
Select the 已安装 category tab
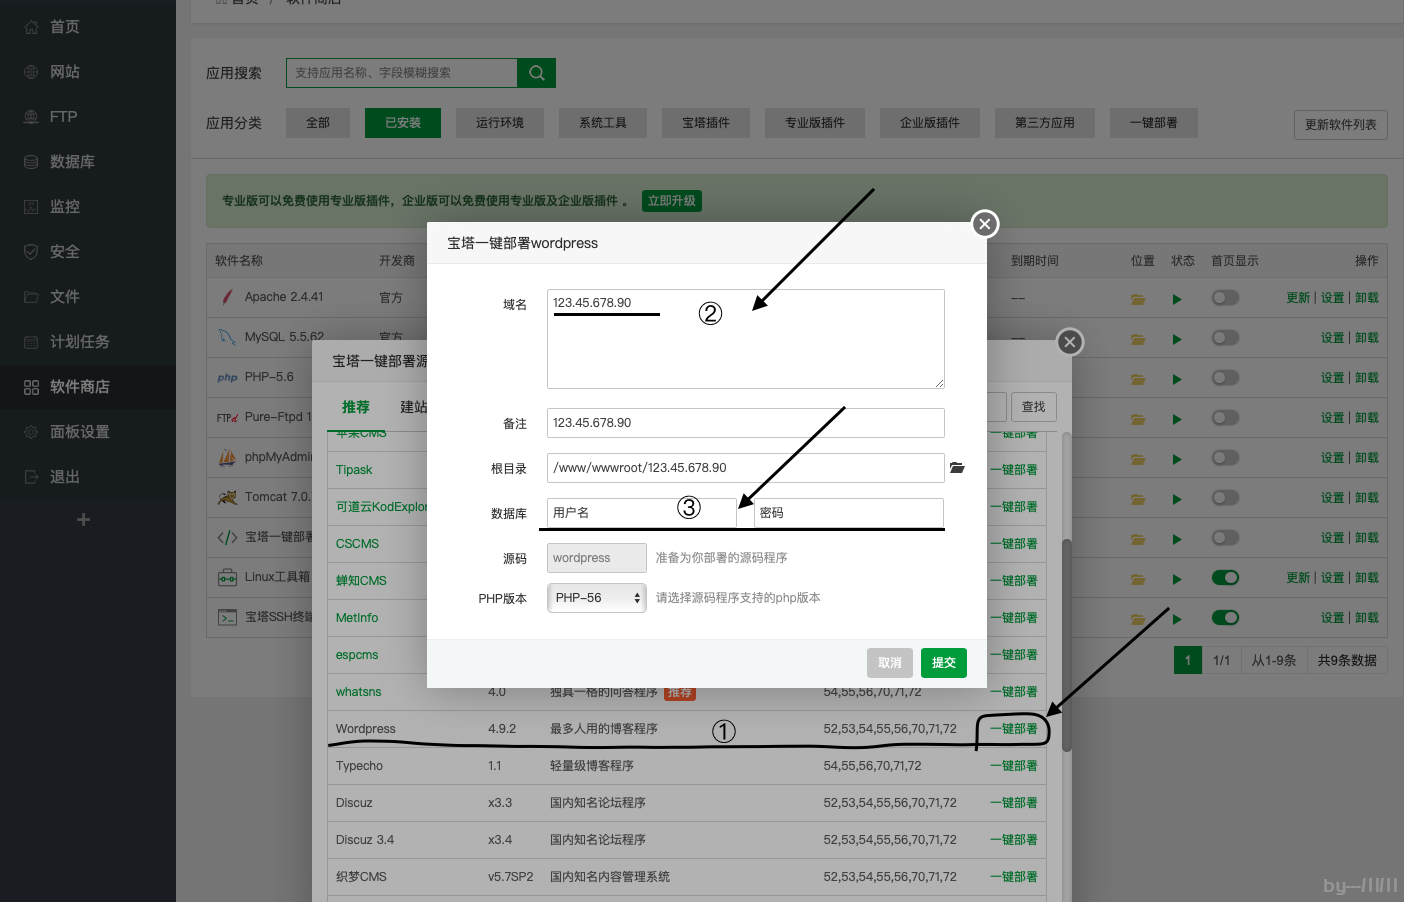[403, 123]
